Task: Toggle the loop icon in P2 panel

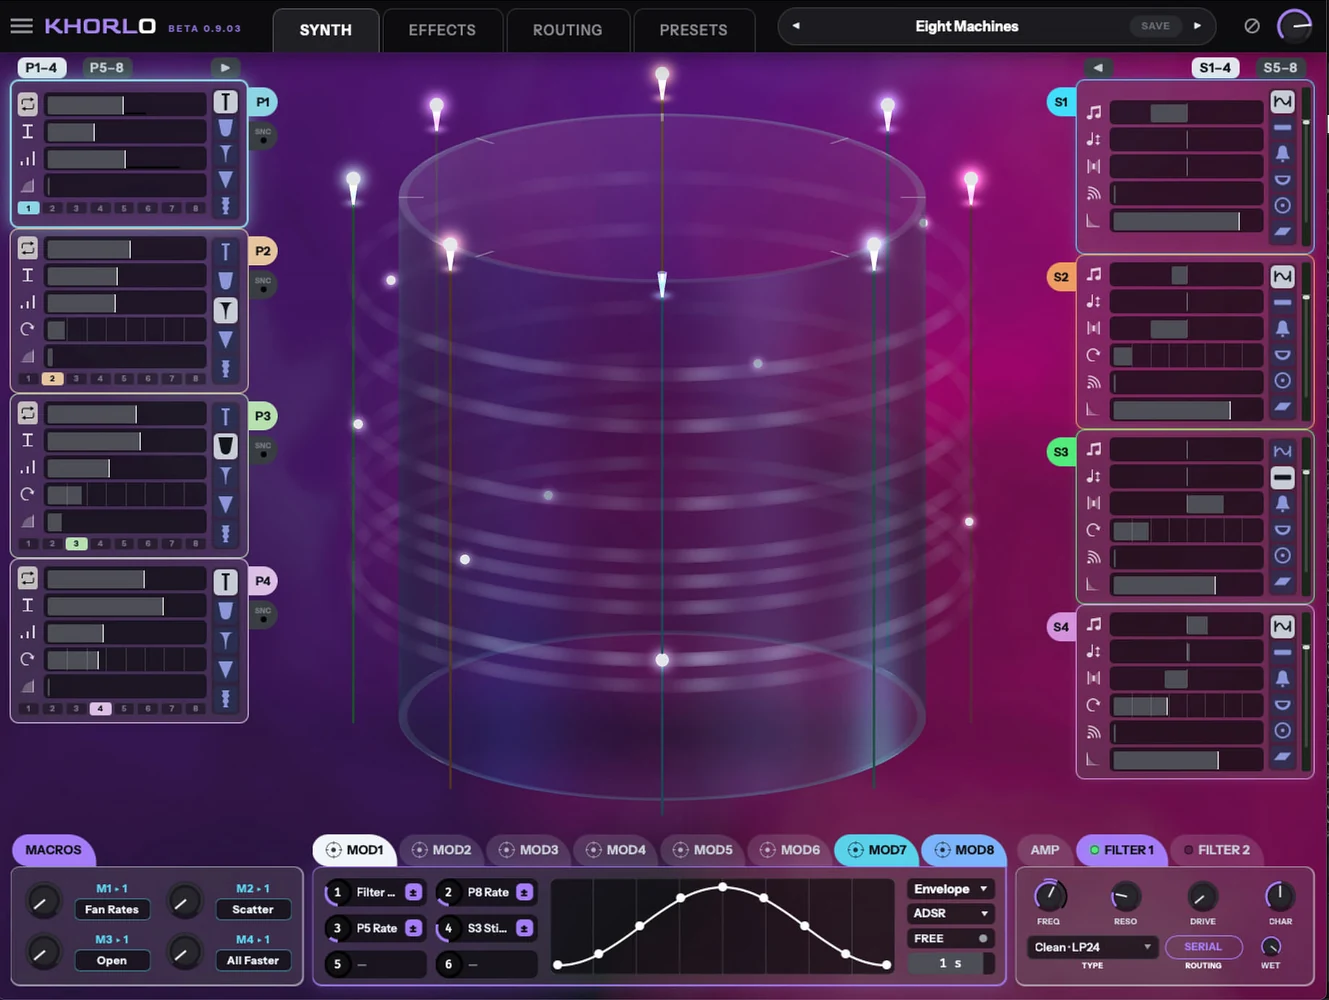Action: tap(27, 248)
